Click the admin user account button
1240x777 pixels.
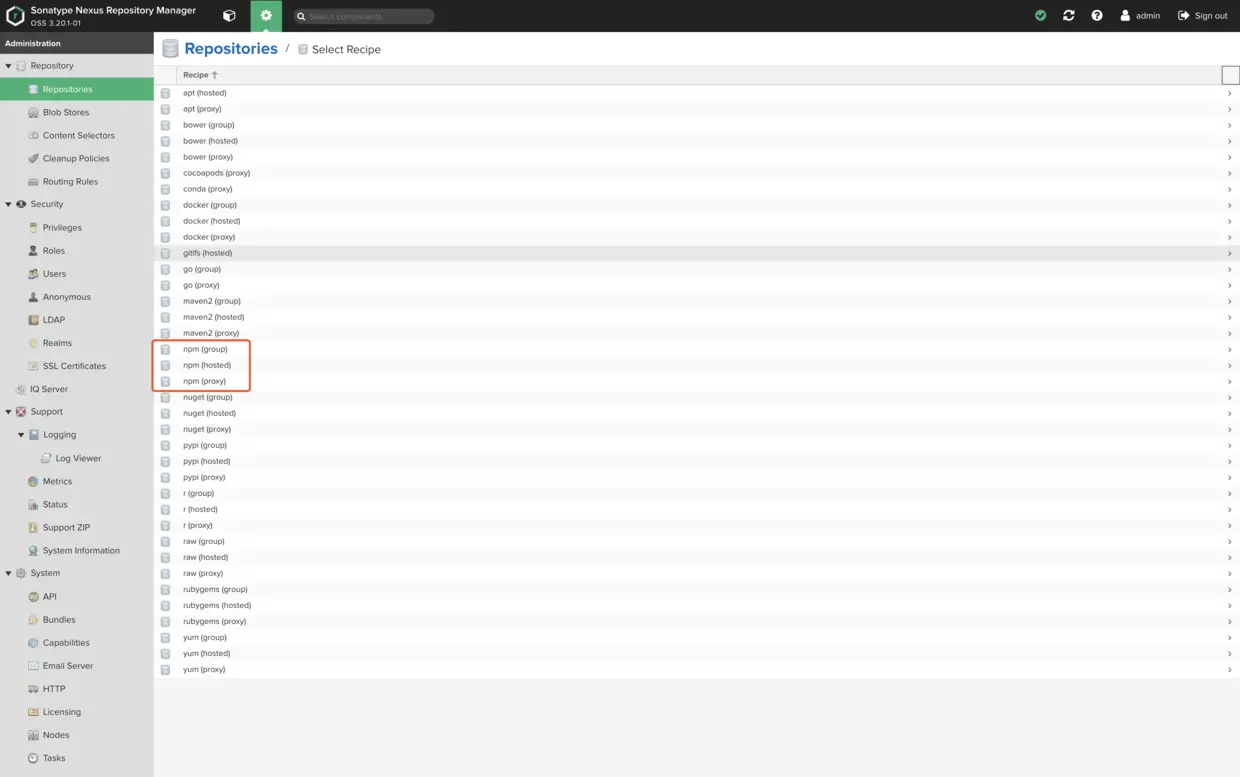1140,16
